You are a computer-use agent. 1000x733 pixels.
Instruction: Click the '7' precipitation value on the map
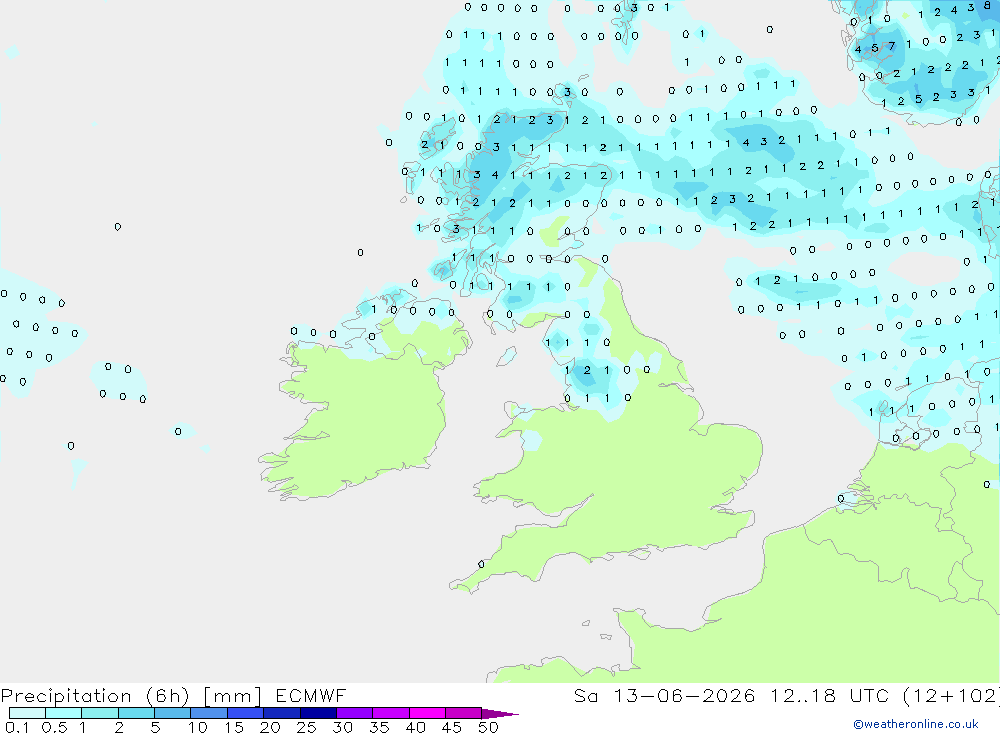(x=892, y=46)
